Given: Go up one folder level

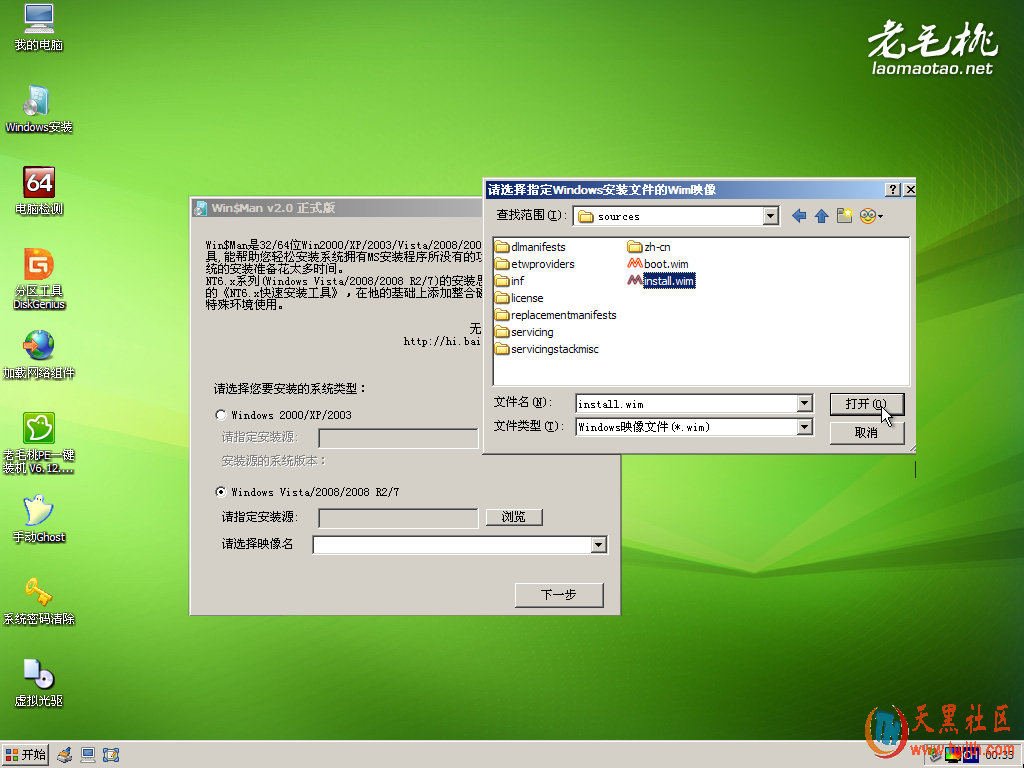Looking at the screenshot, I should (821, 216).
